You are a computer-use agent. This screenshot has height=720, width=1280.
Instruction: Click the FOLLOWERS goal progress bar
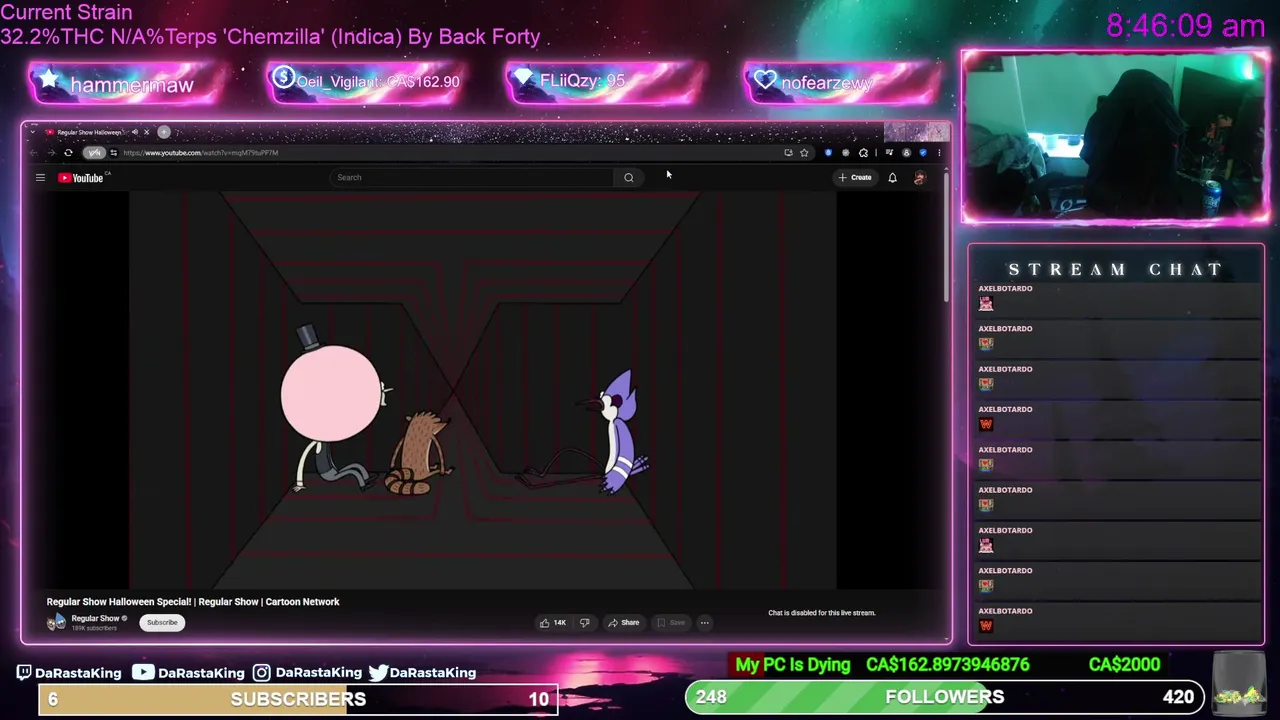[x=944, y=697]
